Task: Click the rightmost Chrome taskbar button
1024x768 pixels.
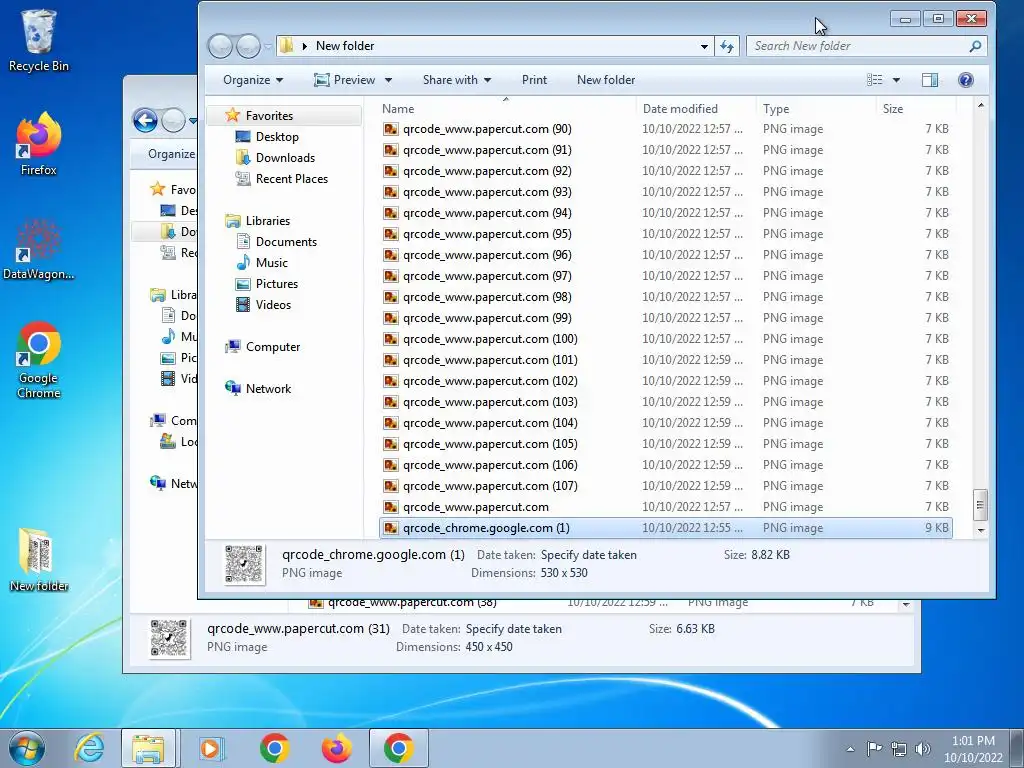Action: (x=398, y=748)
